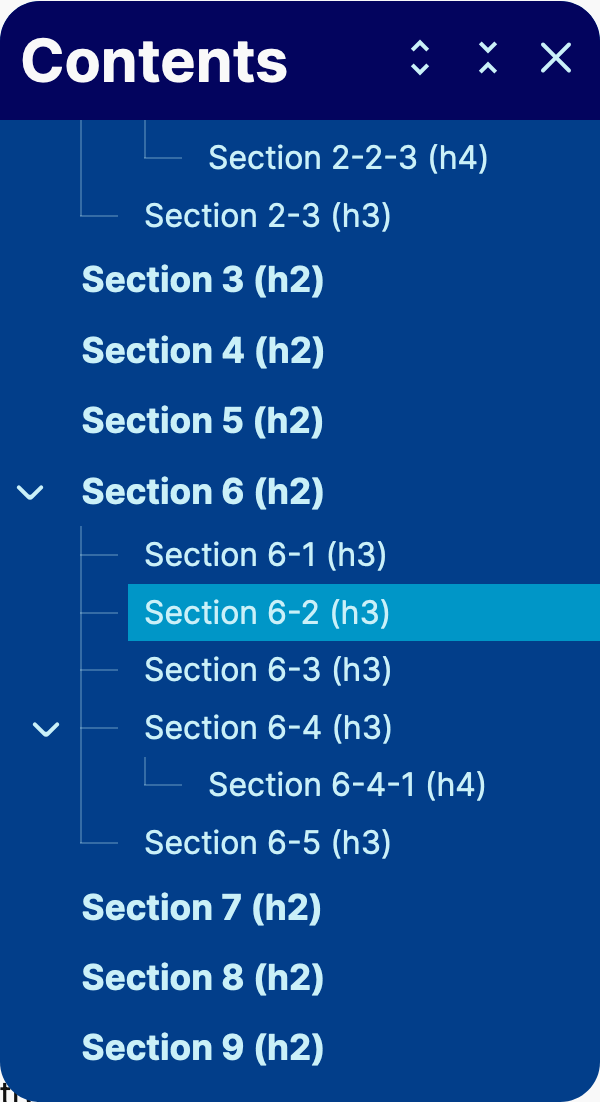This screenshot has width=600, height=1102.
Task: Click Section 6-4 (h3) item
Action: coord(268,728)
